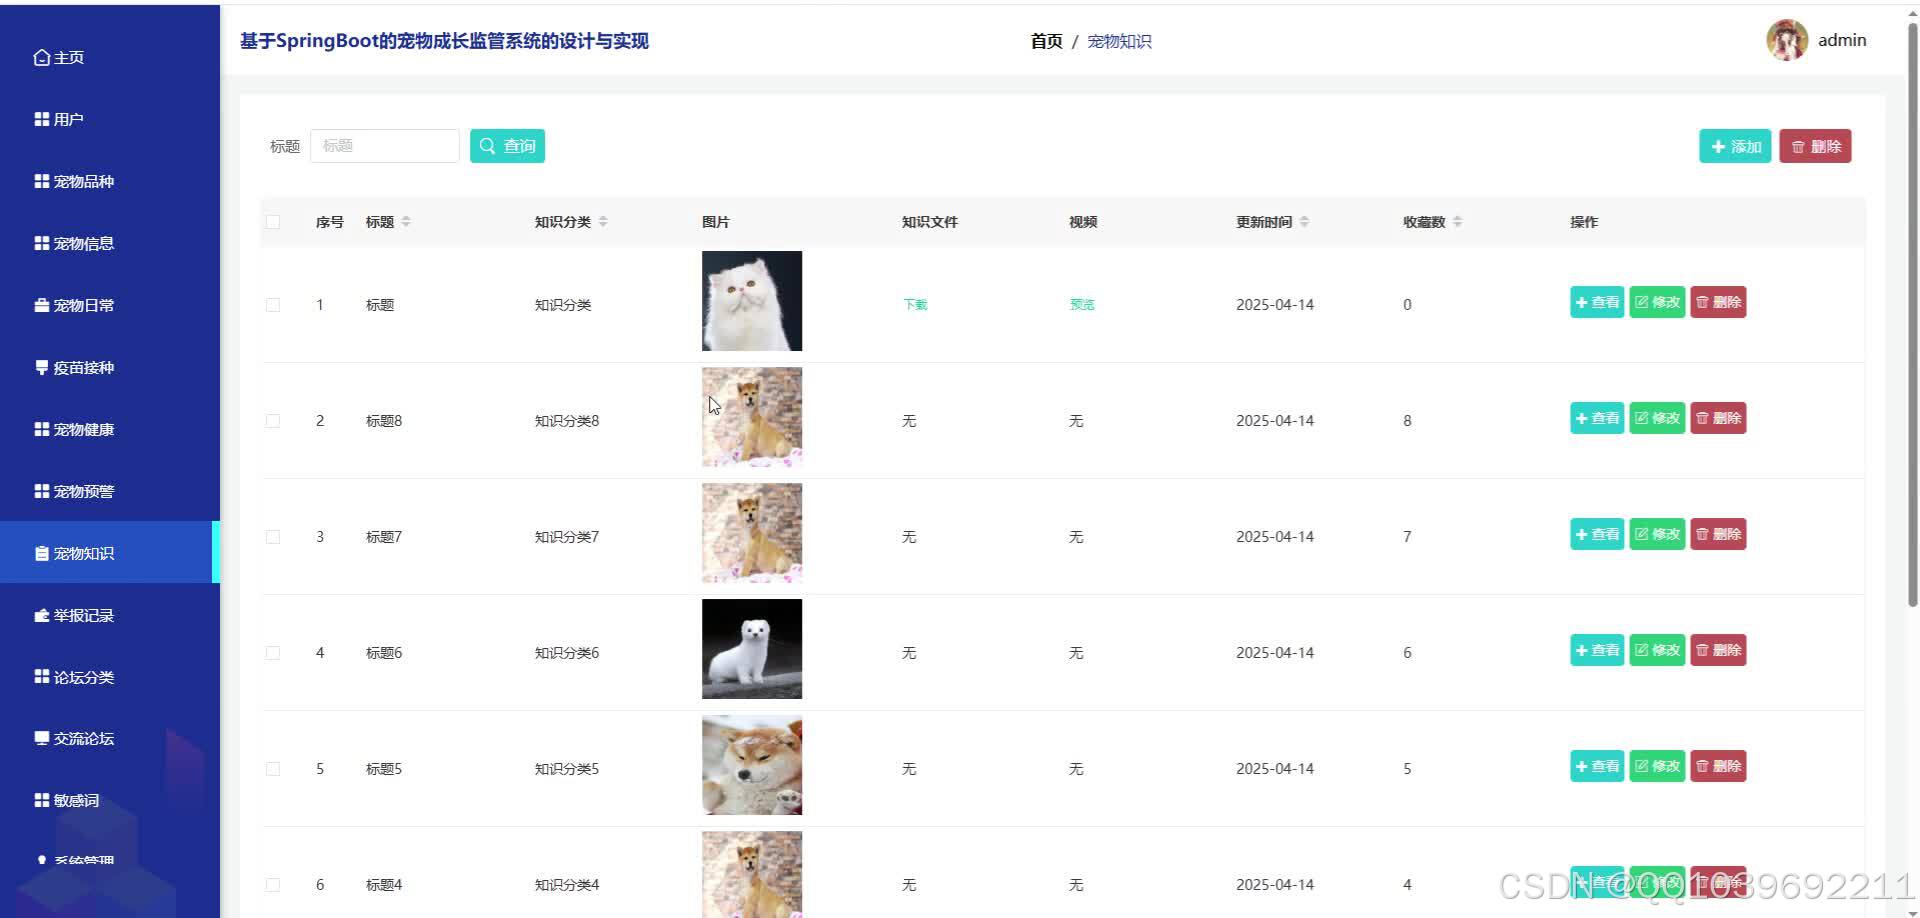This screenshot has width=1920, height=918.
Task: Open the 主页 home icon in sidebar
Action: click(x=42, y=57)
